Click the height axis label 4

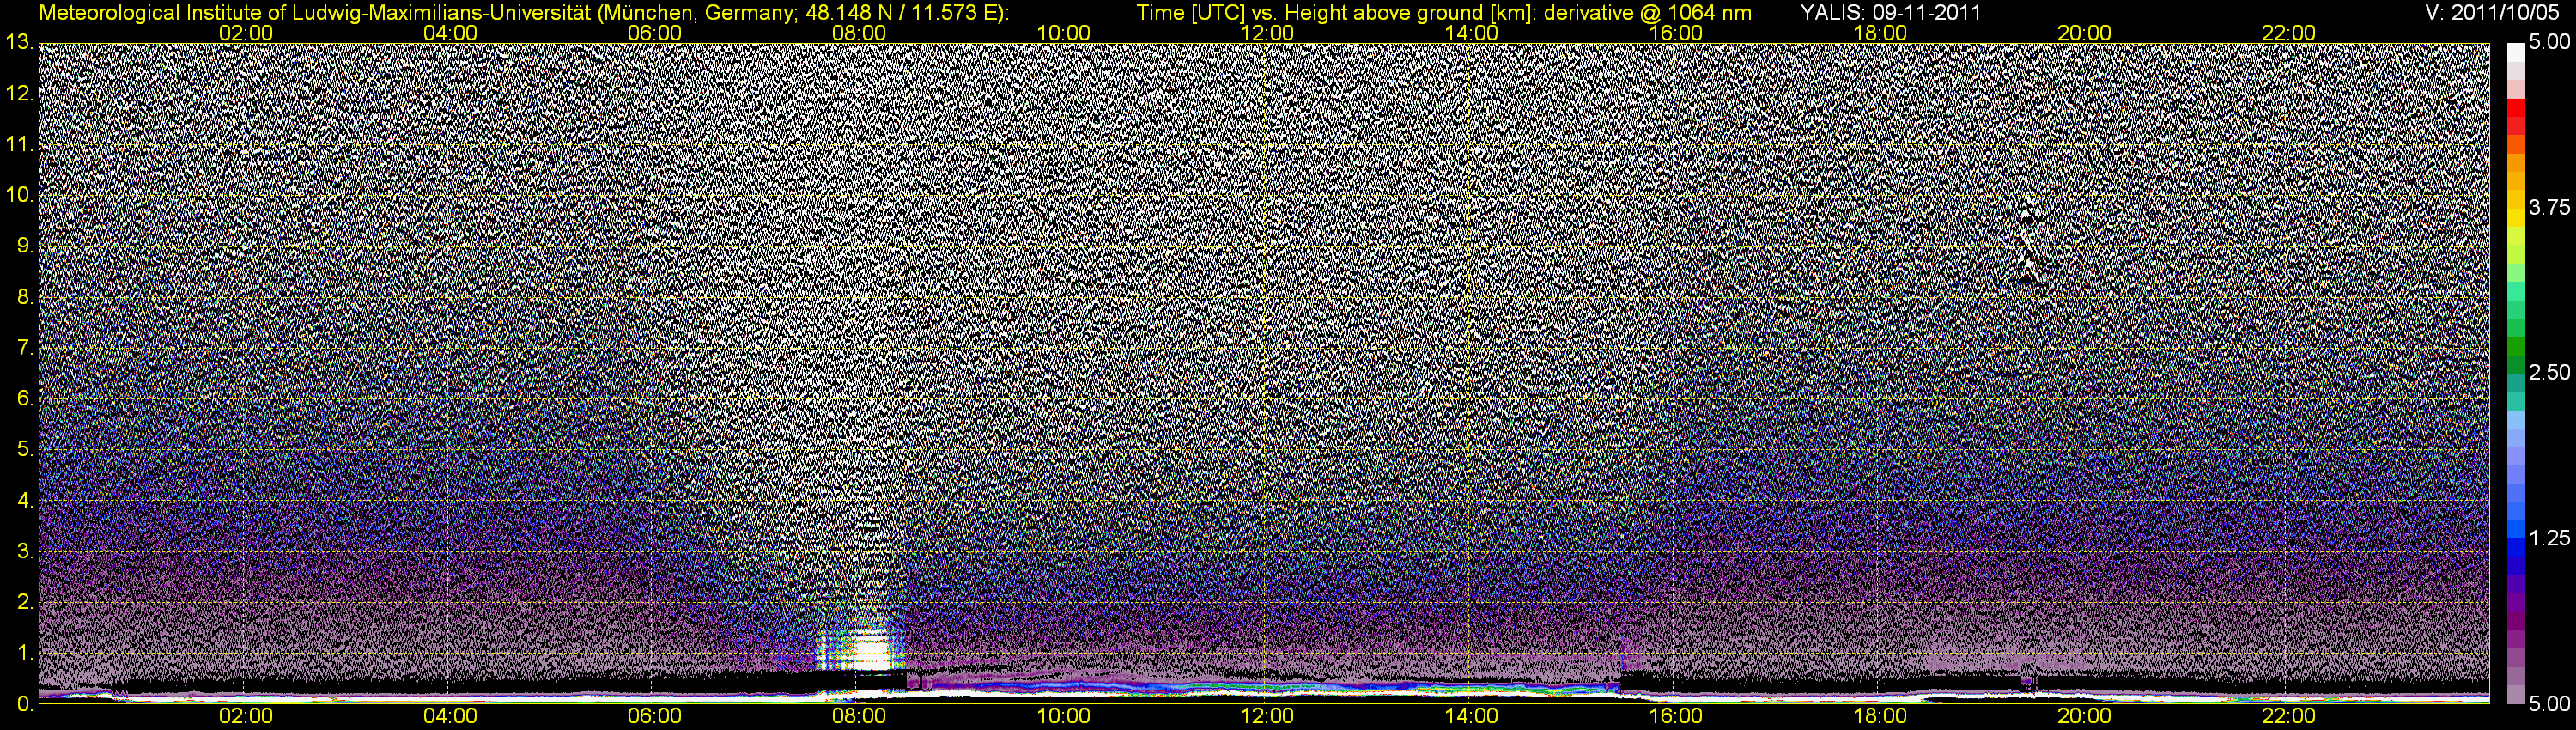coord(25,501)
